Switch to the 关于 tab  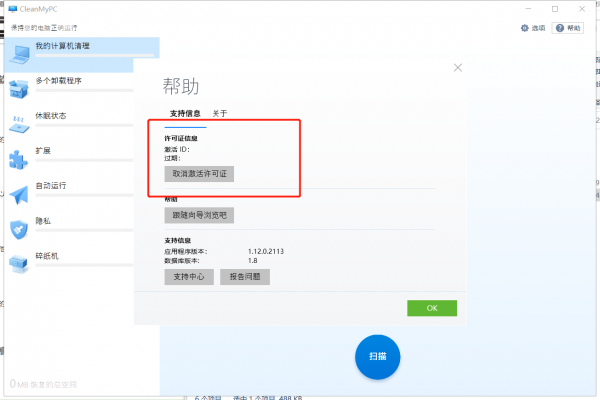coord(220,113)
